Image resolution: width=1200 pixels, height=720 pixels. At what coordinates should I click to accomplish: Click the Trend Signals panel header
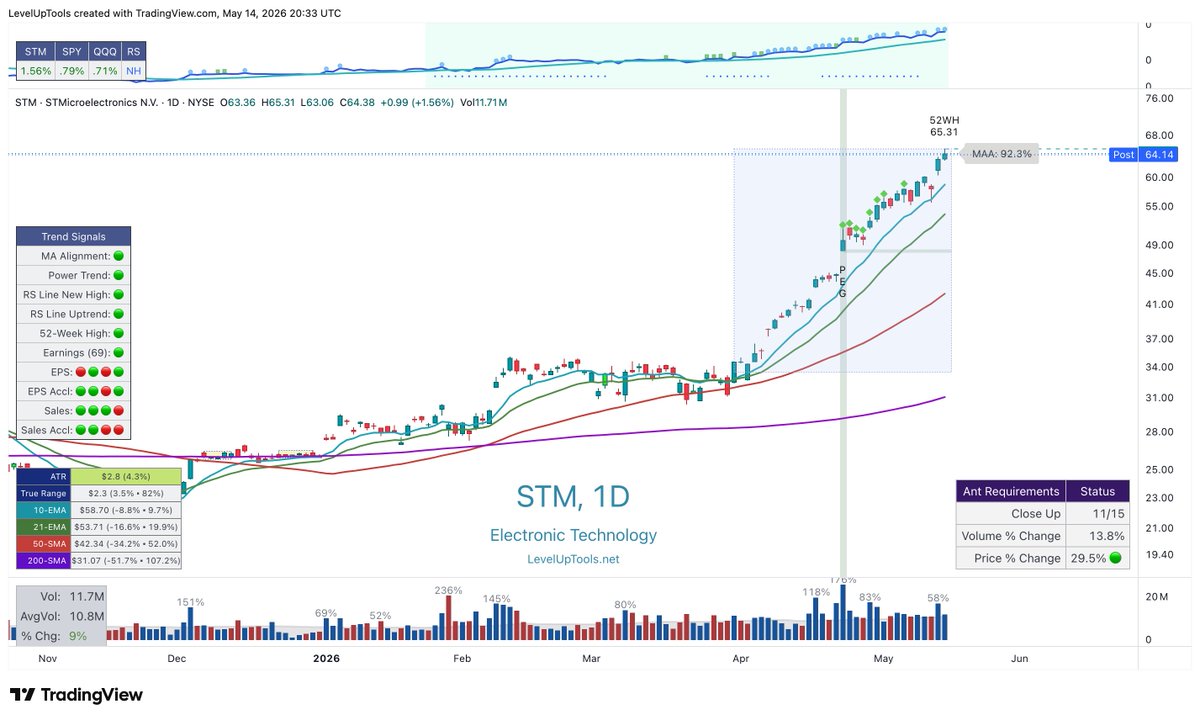click(74, 236)
